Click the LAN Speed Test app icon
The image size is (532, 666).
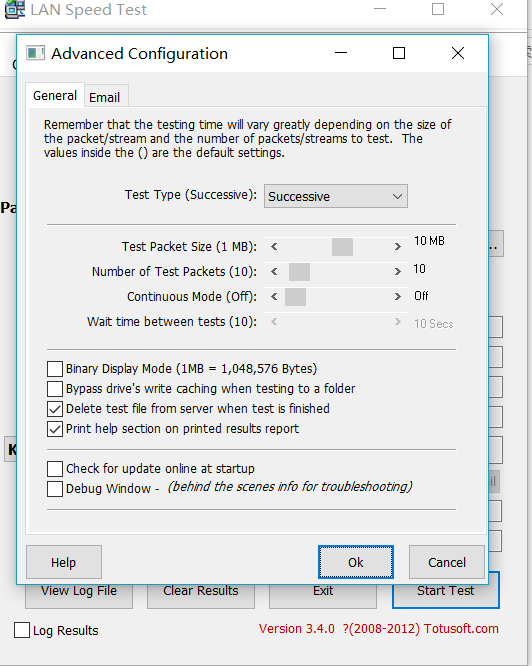14,9
